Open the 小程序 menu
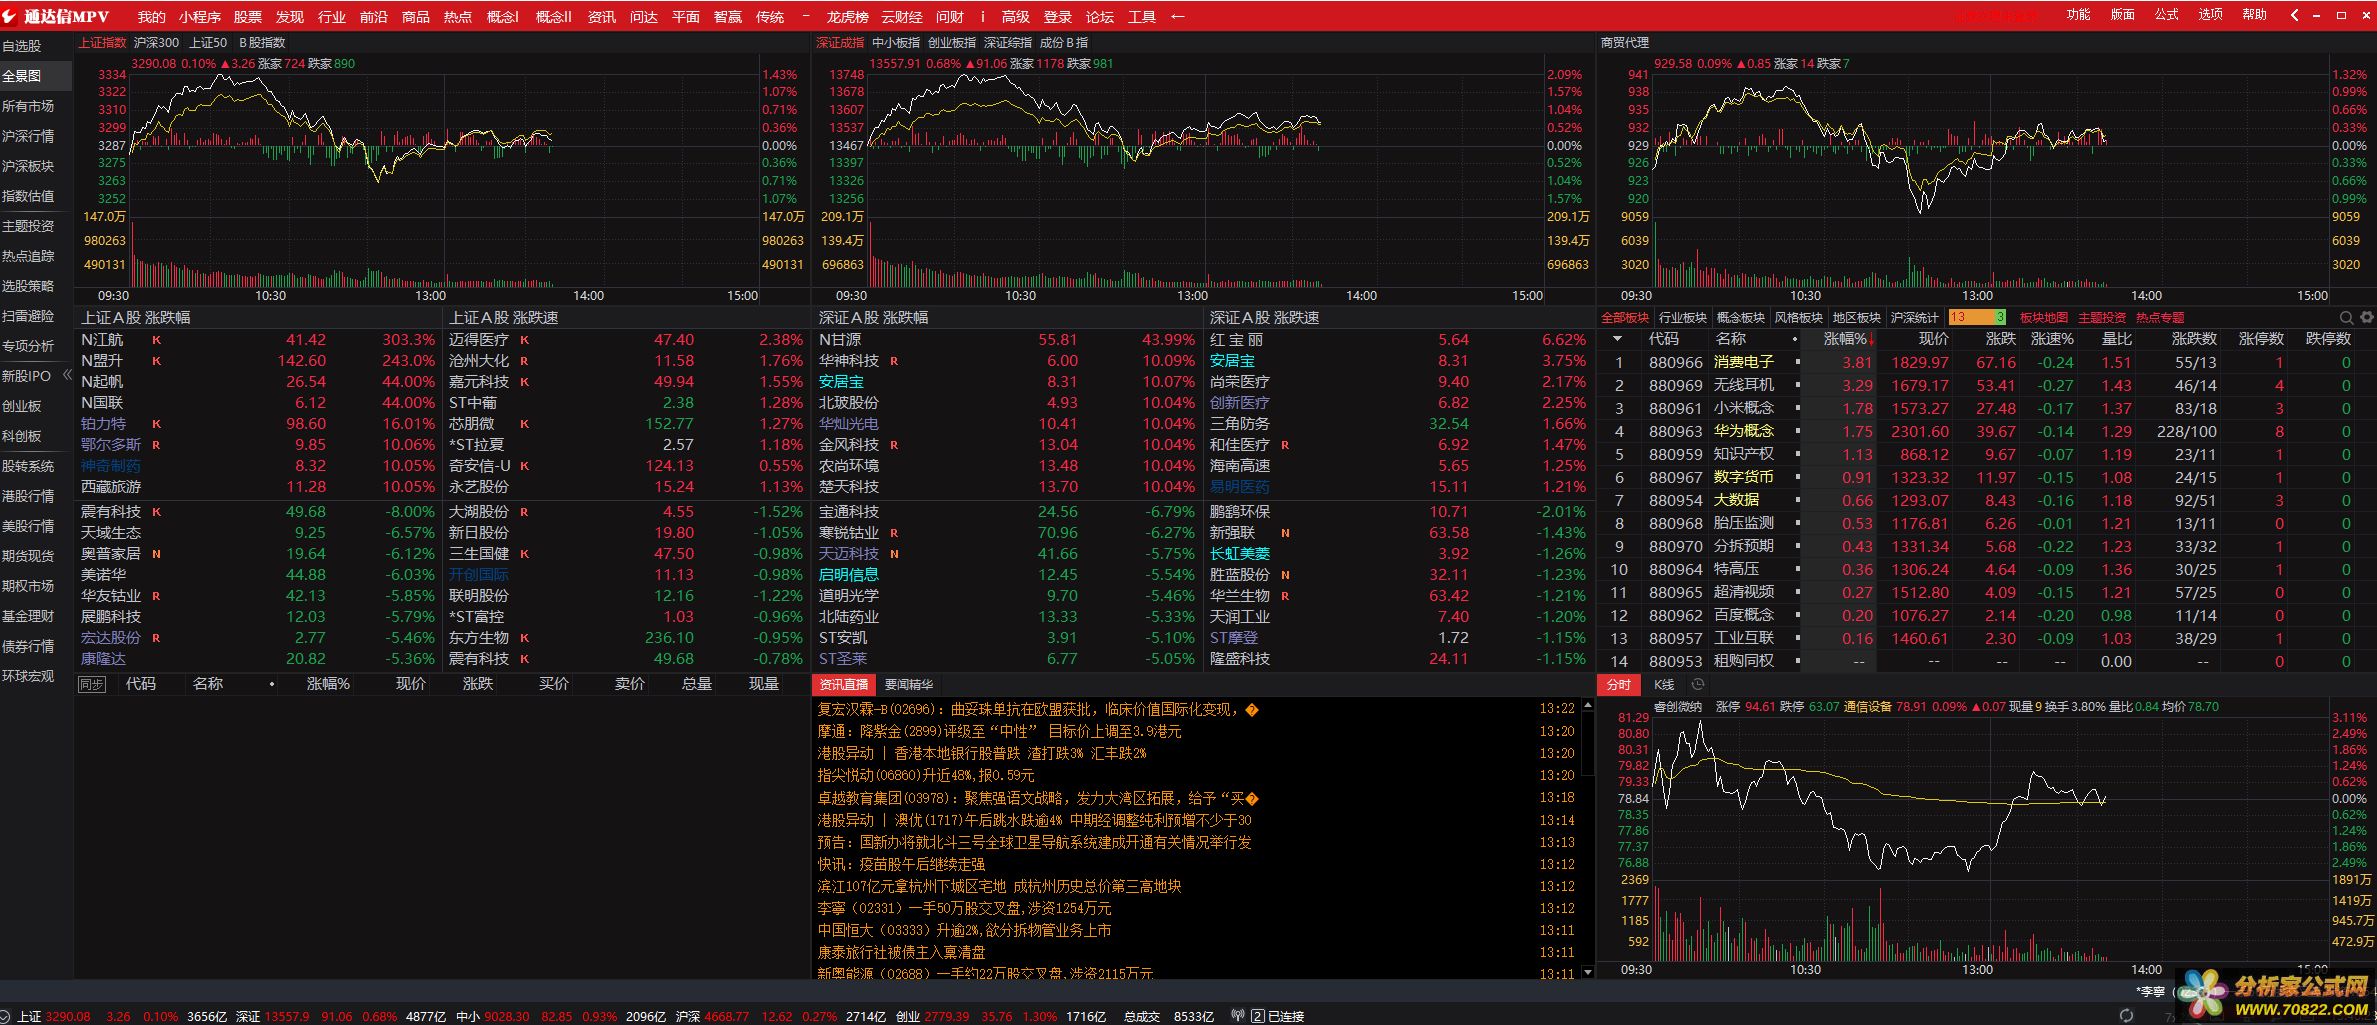Screen dimensions: 2377x1025 tap(200, 17)
